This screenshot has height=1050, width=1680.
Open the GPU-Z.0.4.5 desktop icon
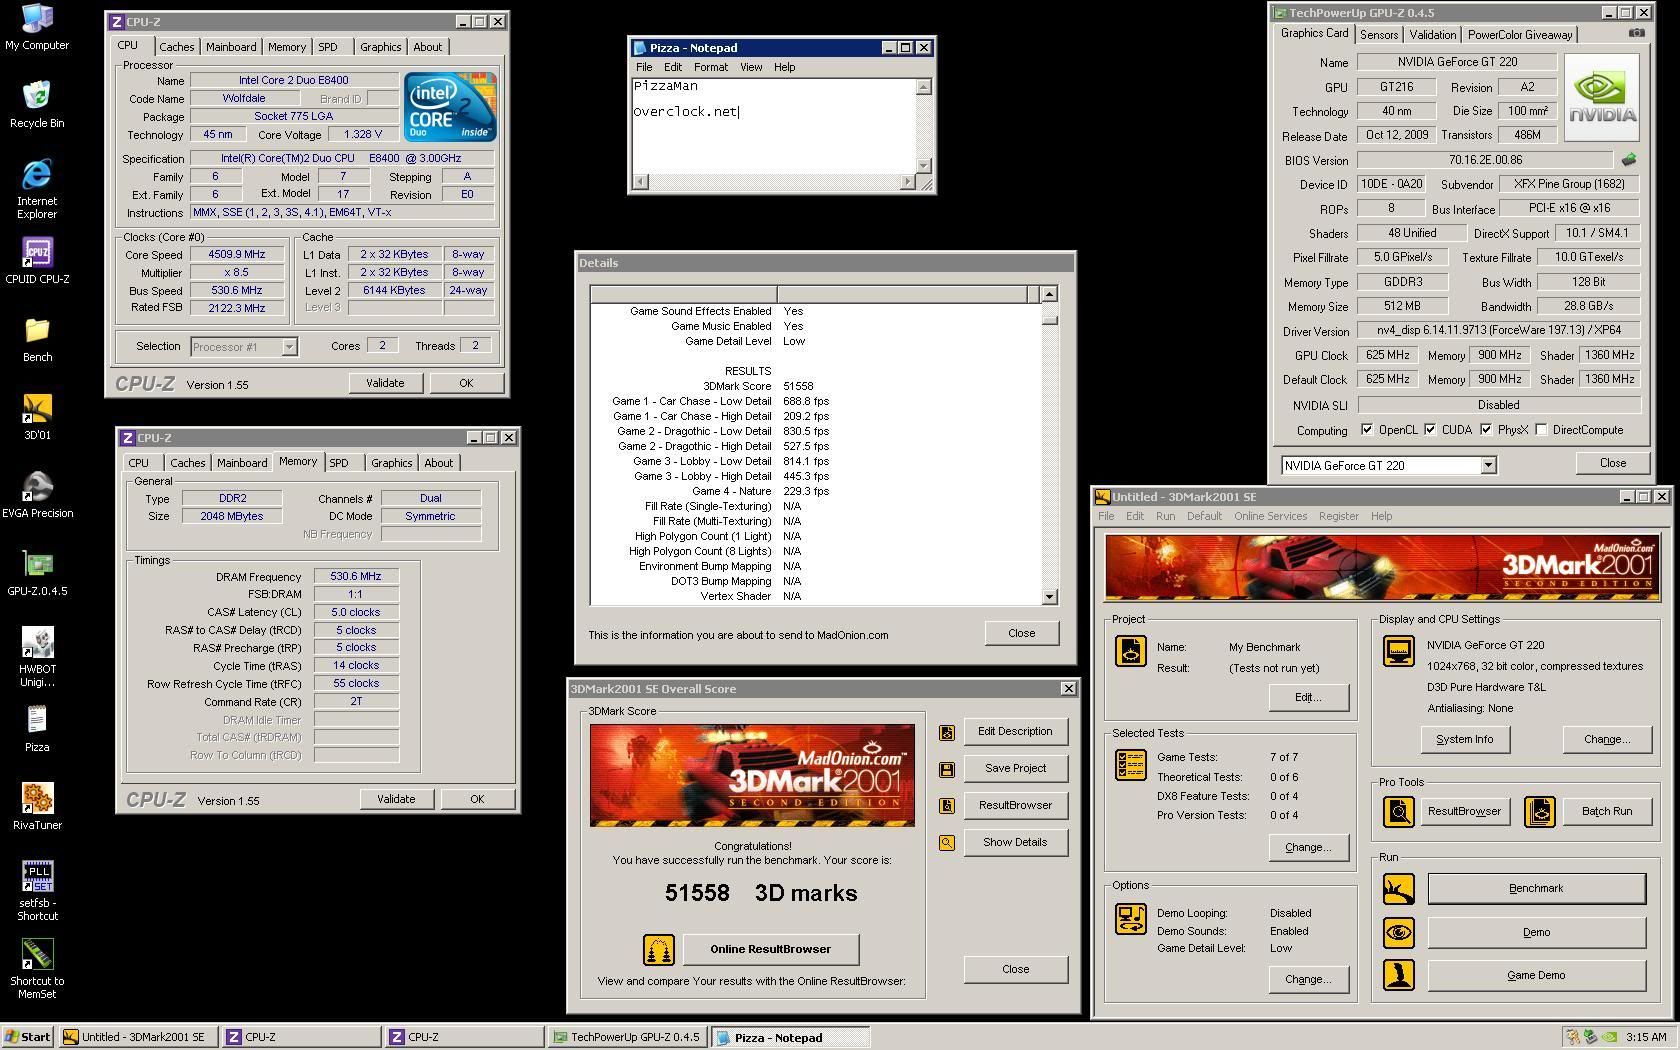[37, 573]
